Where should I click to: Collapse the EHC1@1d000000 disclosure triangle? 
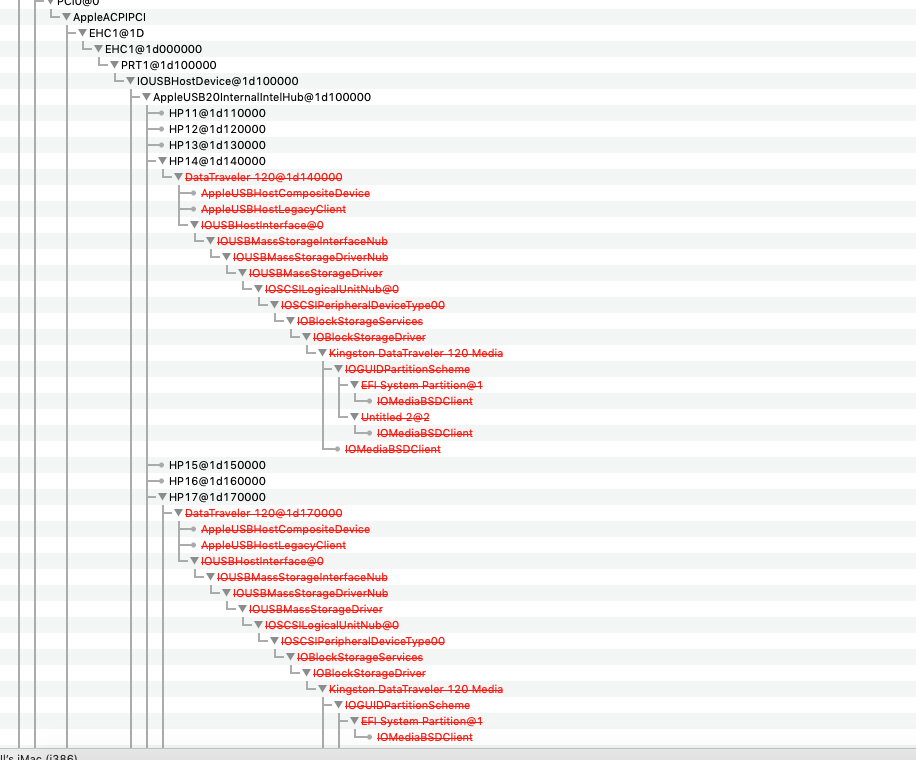click(99, 49)
